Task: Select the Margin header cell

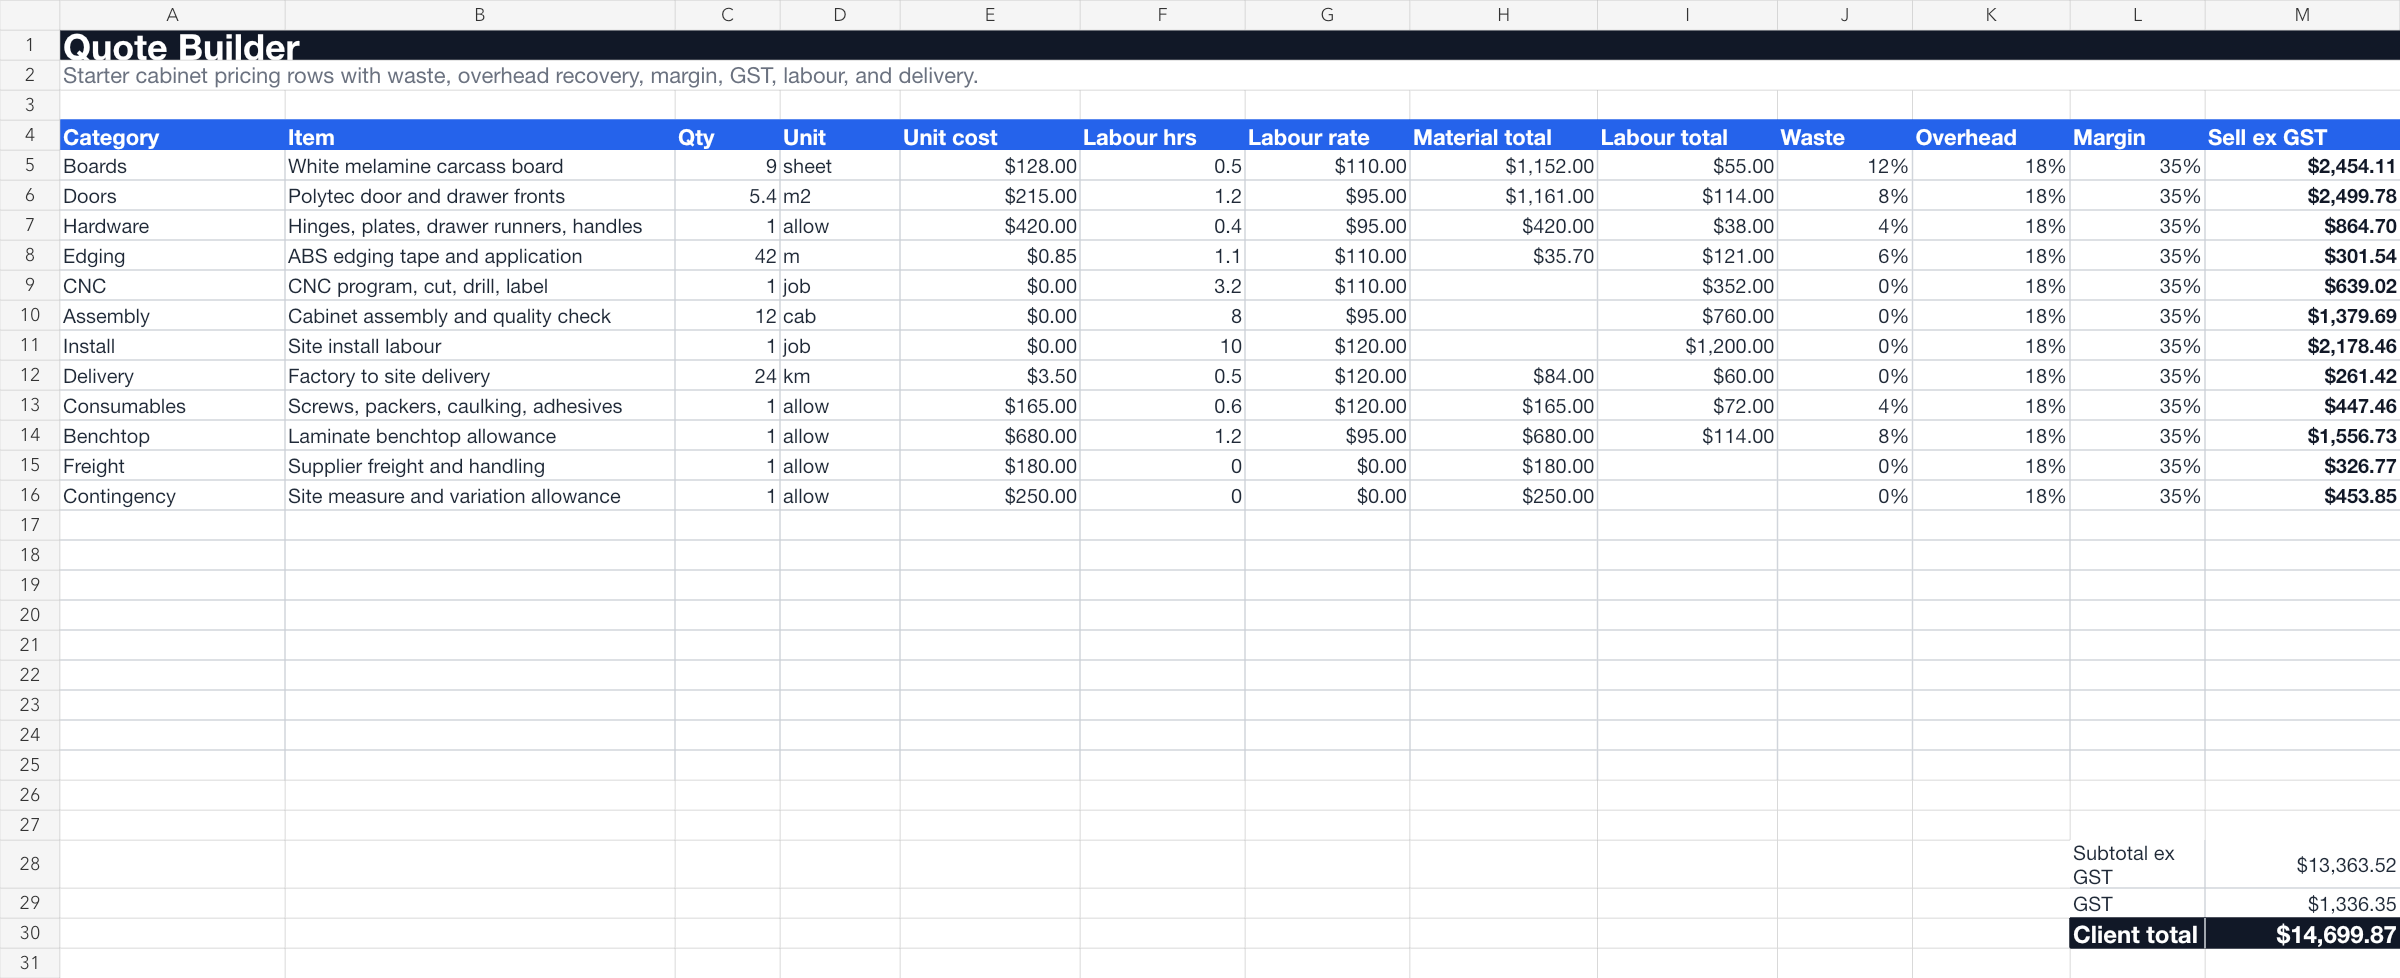Action: (x=2137, y=136)
